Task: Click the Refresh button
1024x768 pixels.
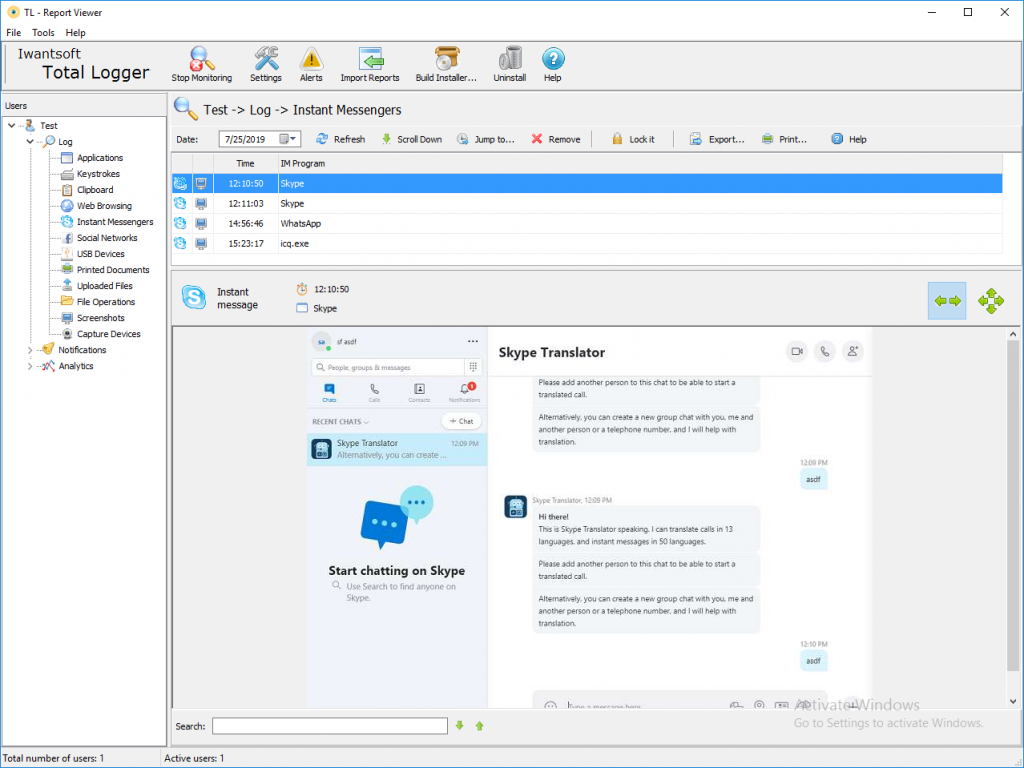Action: [340, 139]
